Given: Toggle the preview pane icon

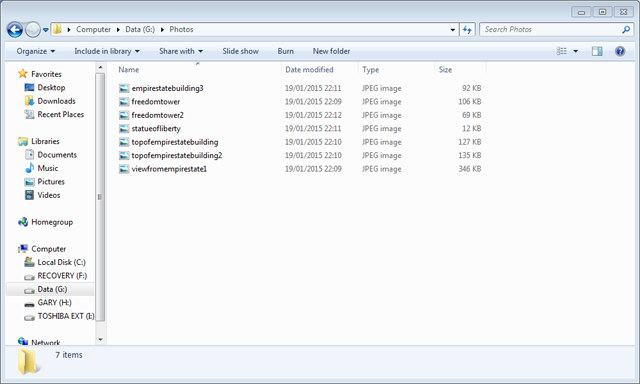Looking at the screenshot, I should tap(597, 51).
